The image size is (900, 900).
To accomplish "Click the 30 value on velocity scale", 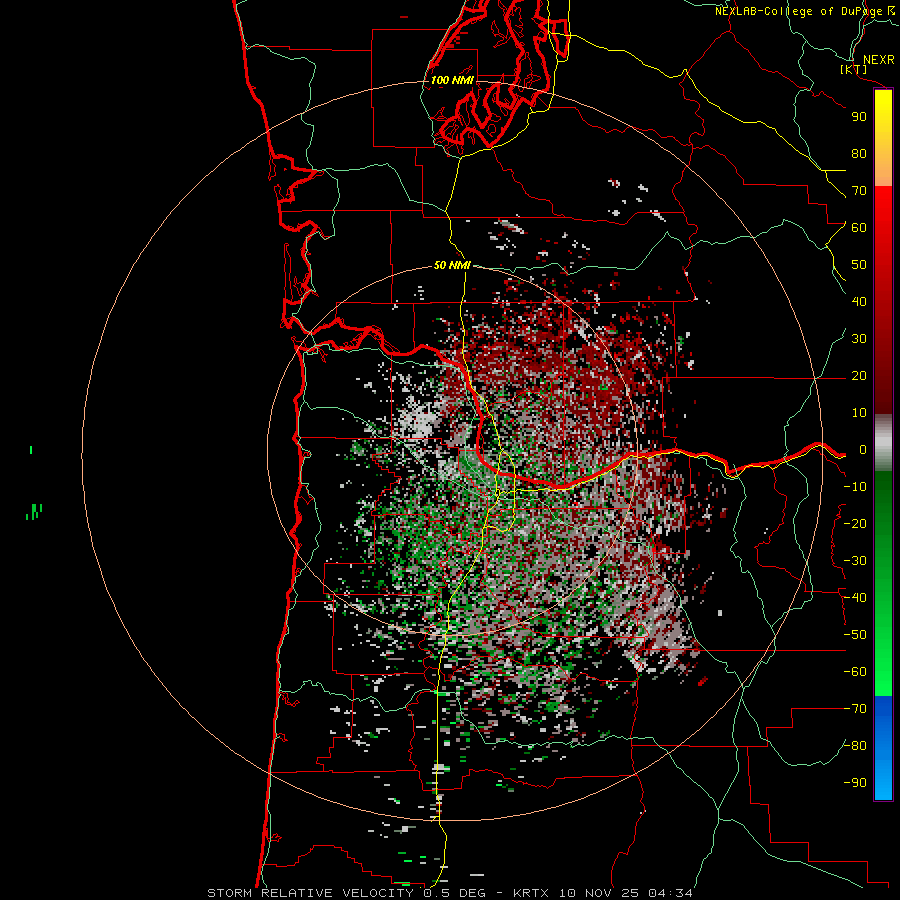I will [x=859, y=339].
